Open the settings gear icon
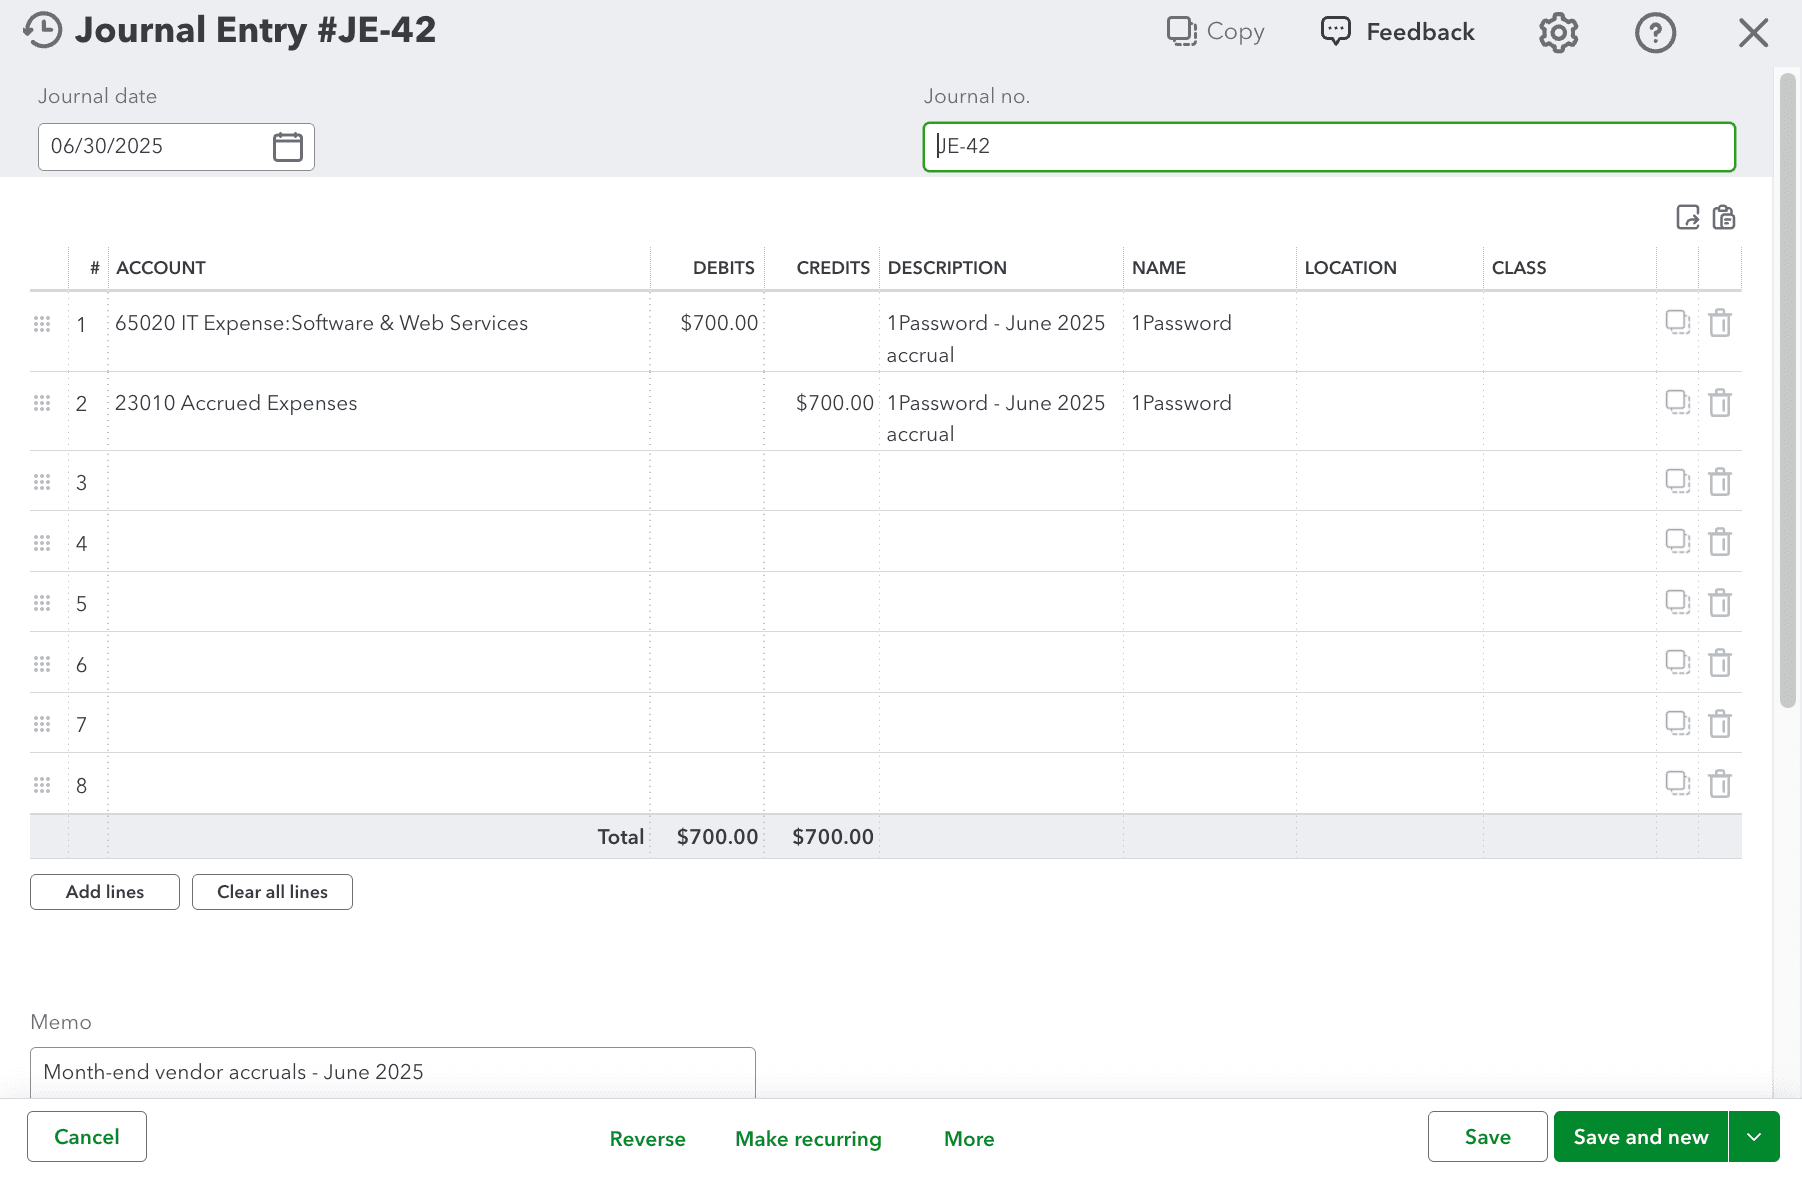This screenshot has width=1802, height=1188. click(1557, 32)
